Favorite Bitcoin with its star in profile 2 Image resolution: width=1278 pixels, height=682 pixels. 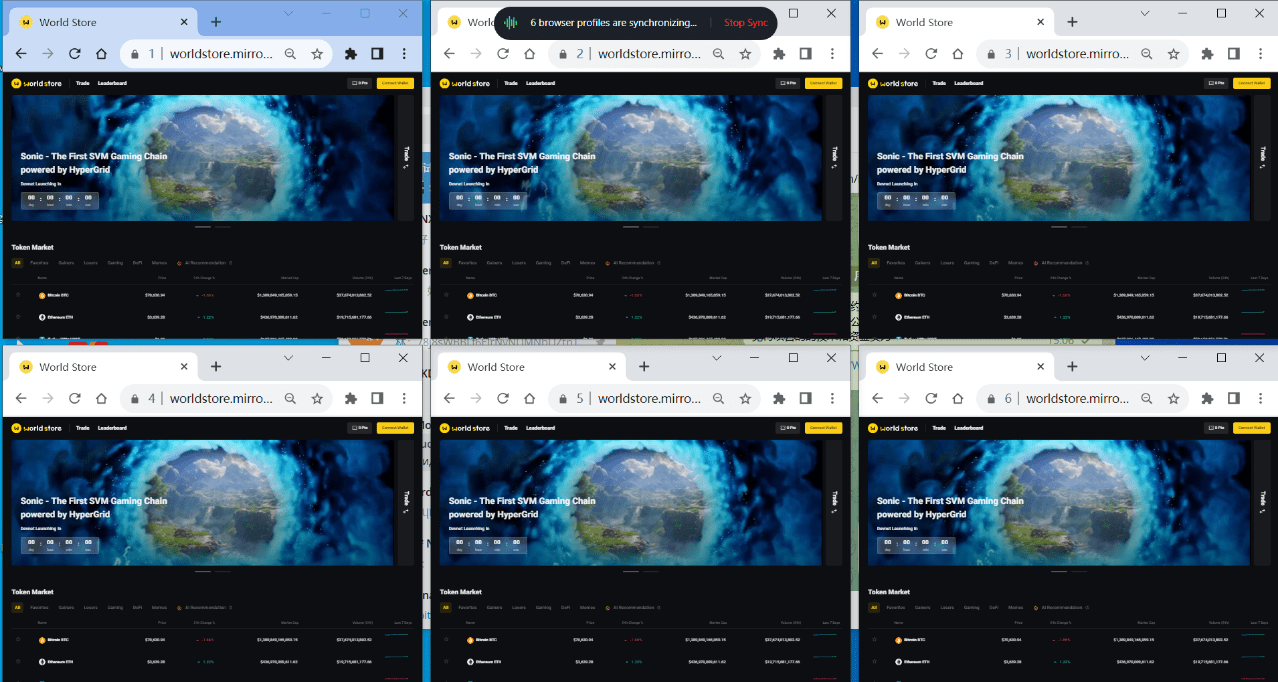point(446,295)
